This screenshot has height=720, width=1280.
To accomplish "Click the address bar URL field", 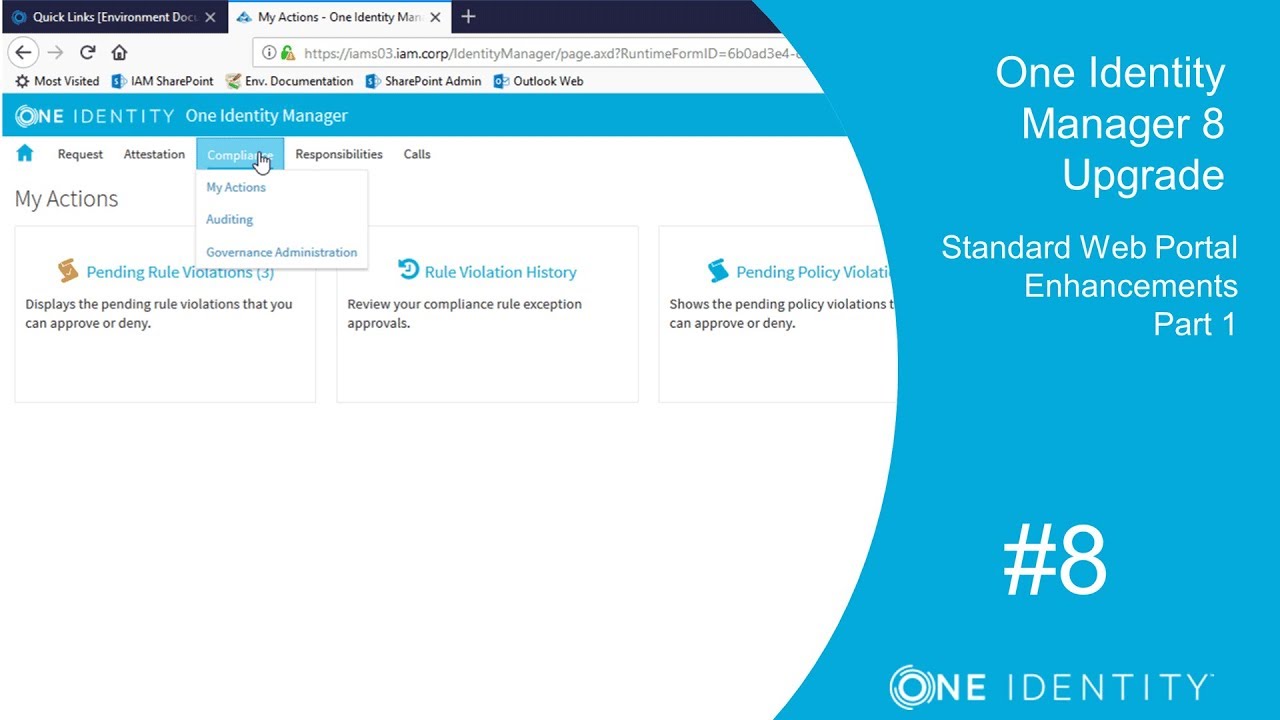I will point(550,53).
